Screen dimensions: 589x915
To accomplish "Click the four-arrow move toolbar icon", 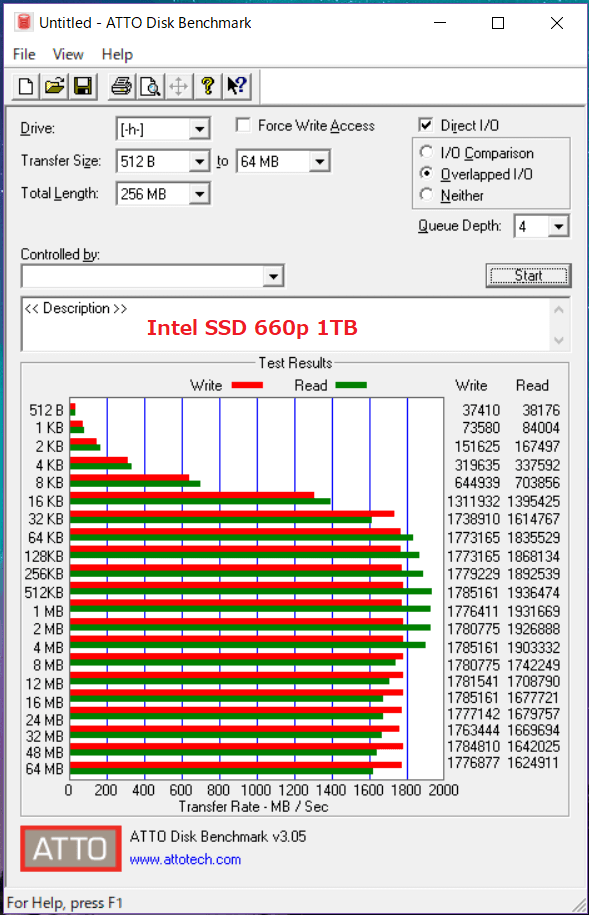I will [179, 86].
